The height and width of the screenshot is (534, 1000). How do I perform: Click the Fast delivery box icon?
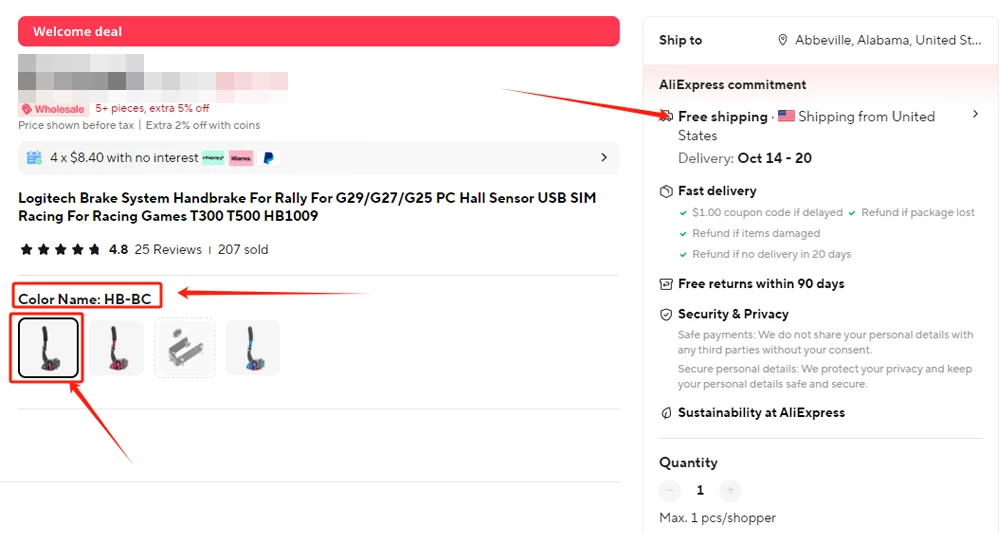coord(667,191)
